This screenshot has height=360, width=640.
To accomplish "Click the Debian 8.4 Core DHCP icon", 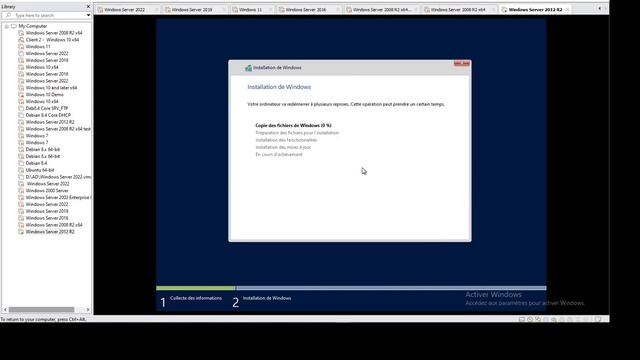I will 21,115.
